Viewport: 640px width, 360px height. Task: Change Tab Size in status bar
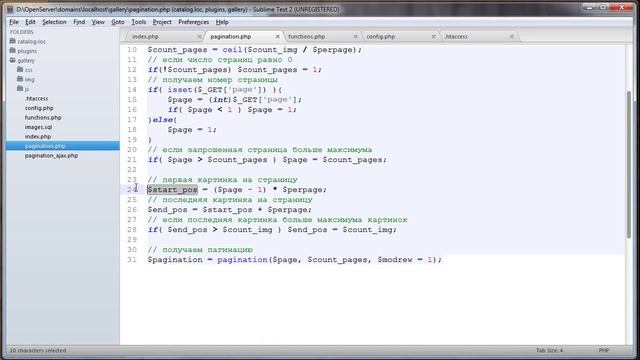[549, 350]
